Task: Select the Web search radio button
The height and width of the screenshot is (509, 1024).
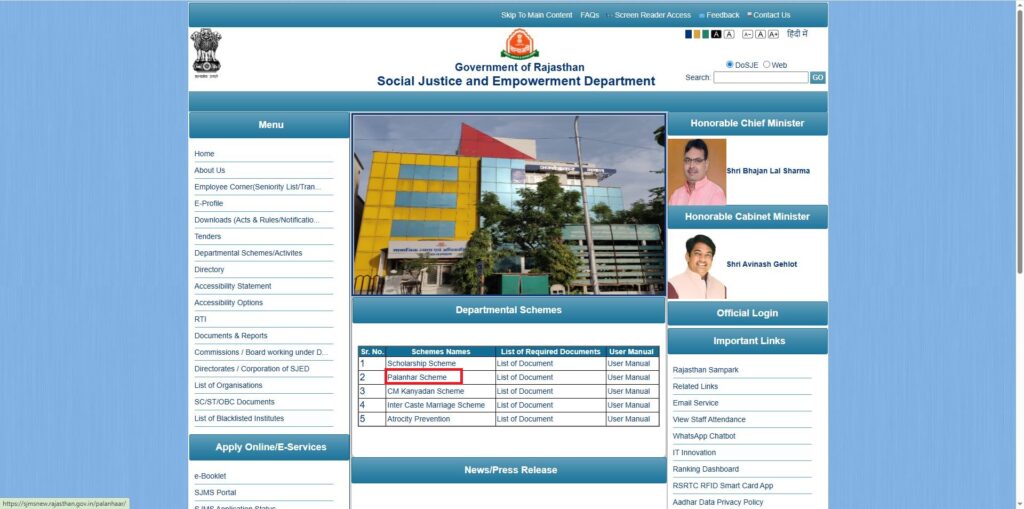Action: (767, 65)
